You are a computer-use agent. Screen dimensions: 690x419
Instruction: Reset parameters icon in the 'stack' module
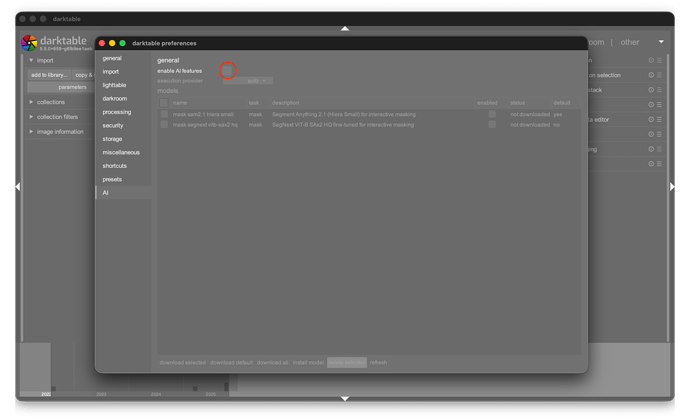651,90
